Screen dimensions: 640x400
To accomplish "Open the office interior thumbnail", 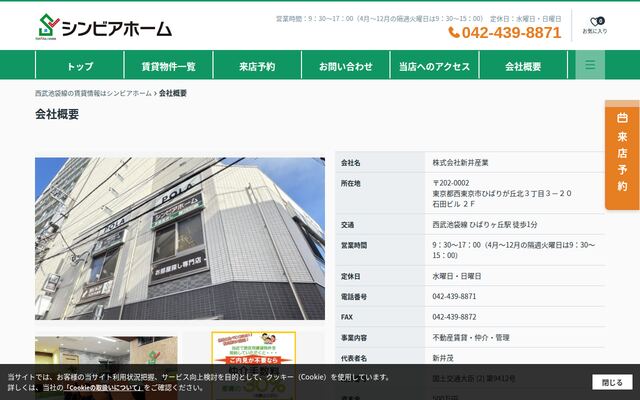I will pyautogui.click(x=106, y=367).
